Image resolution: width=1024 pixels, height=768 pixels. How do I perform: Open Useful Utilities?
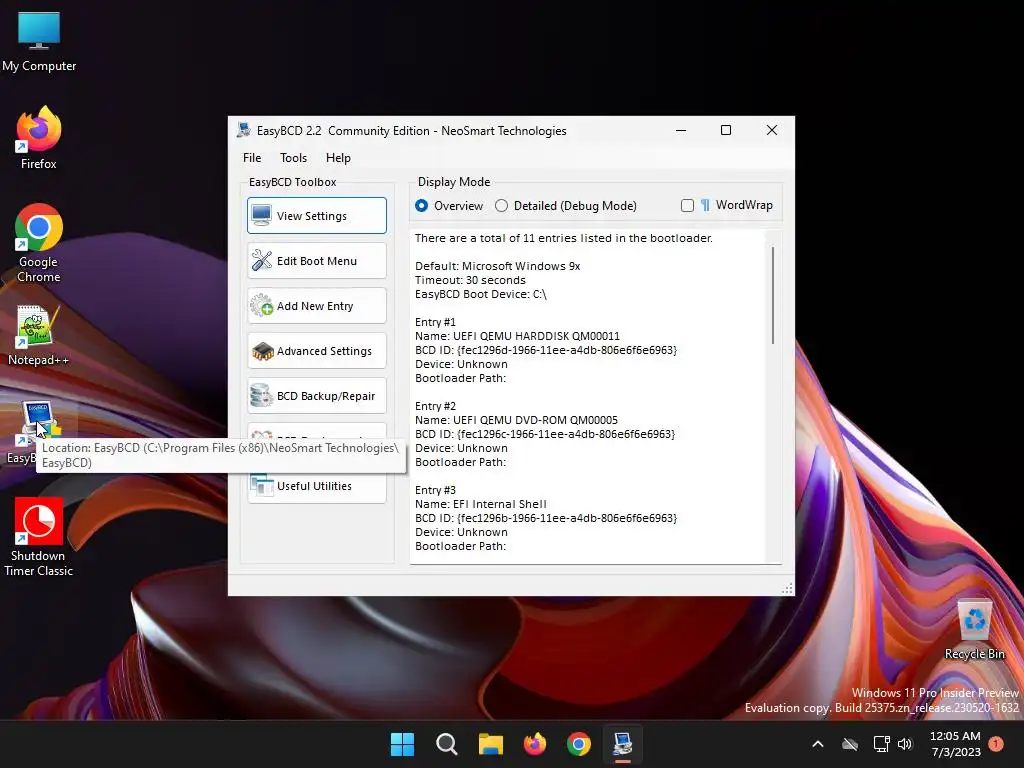317,485
